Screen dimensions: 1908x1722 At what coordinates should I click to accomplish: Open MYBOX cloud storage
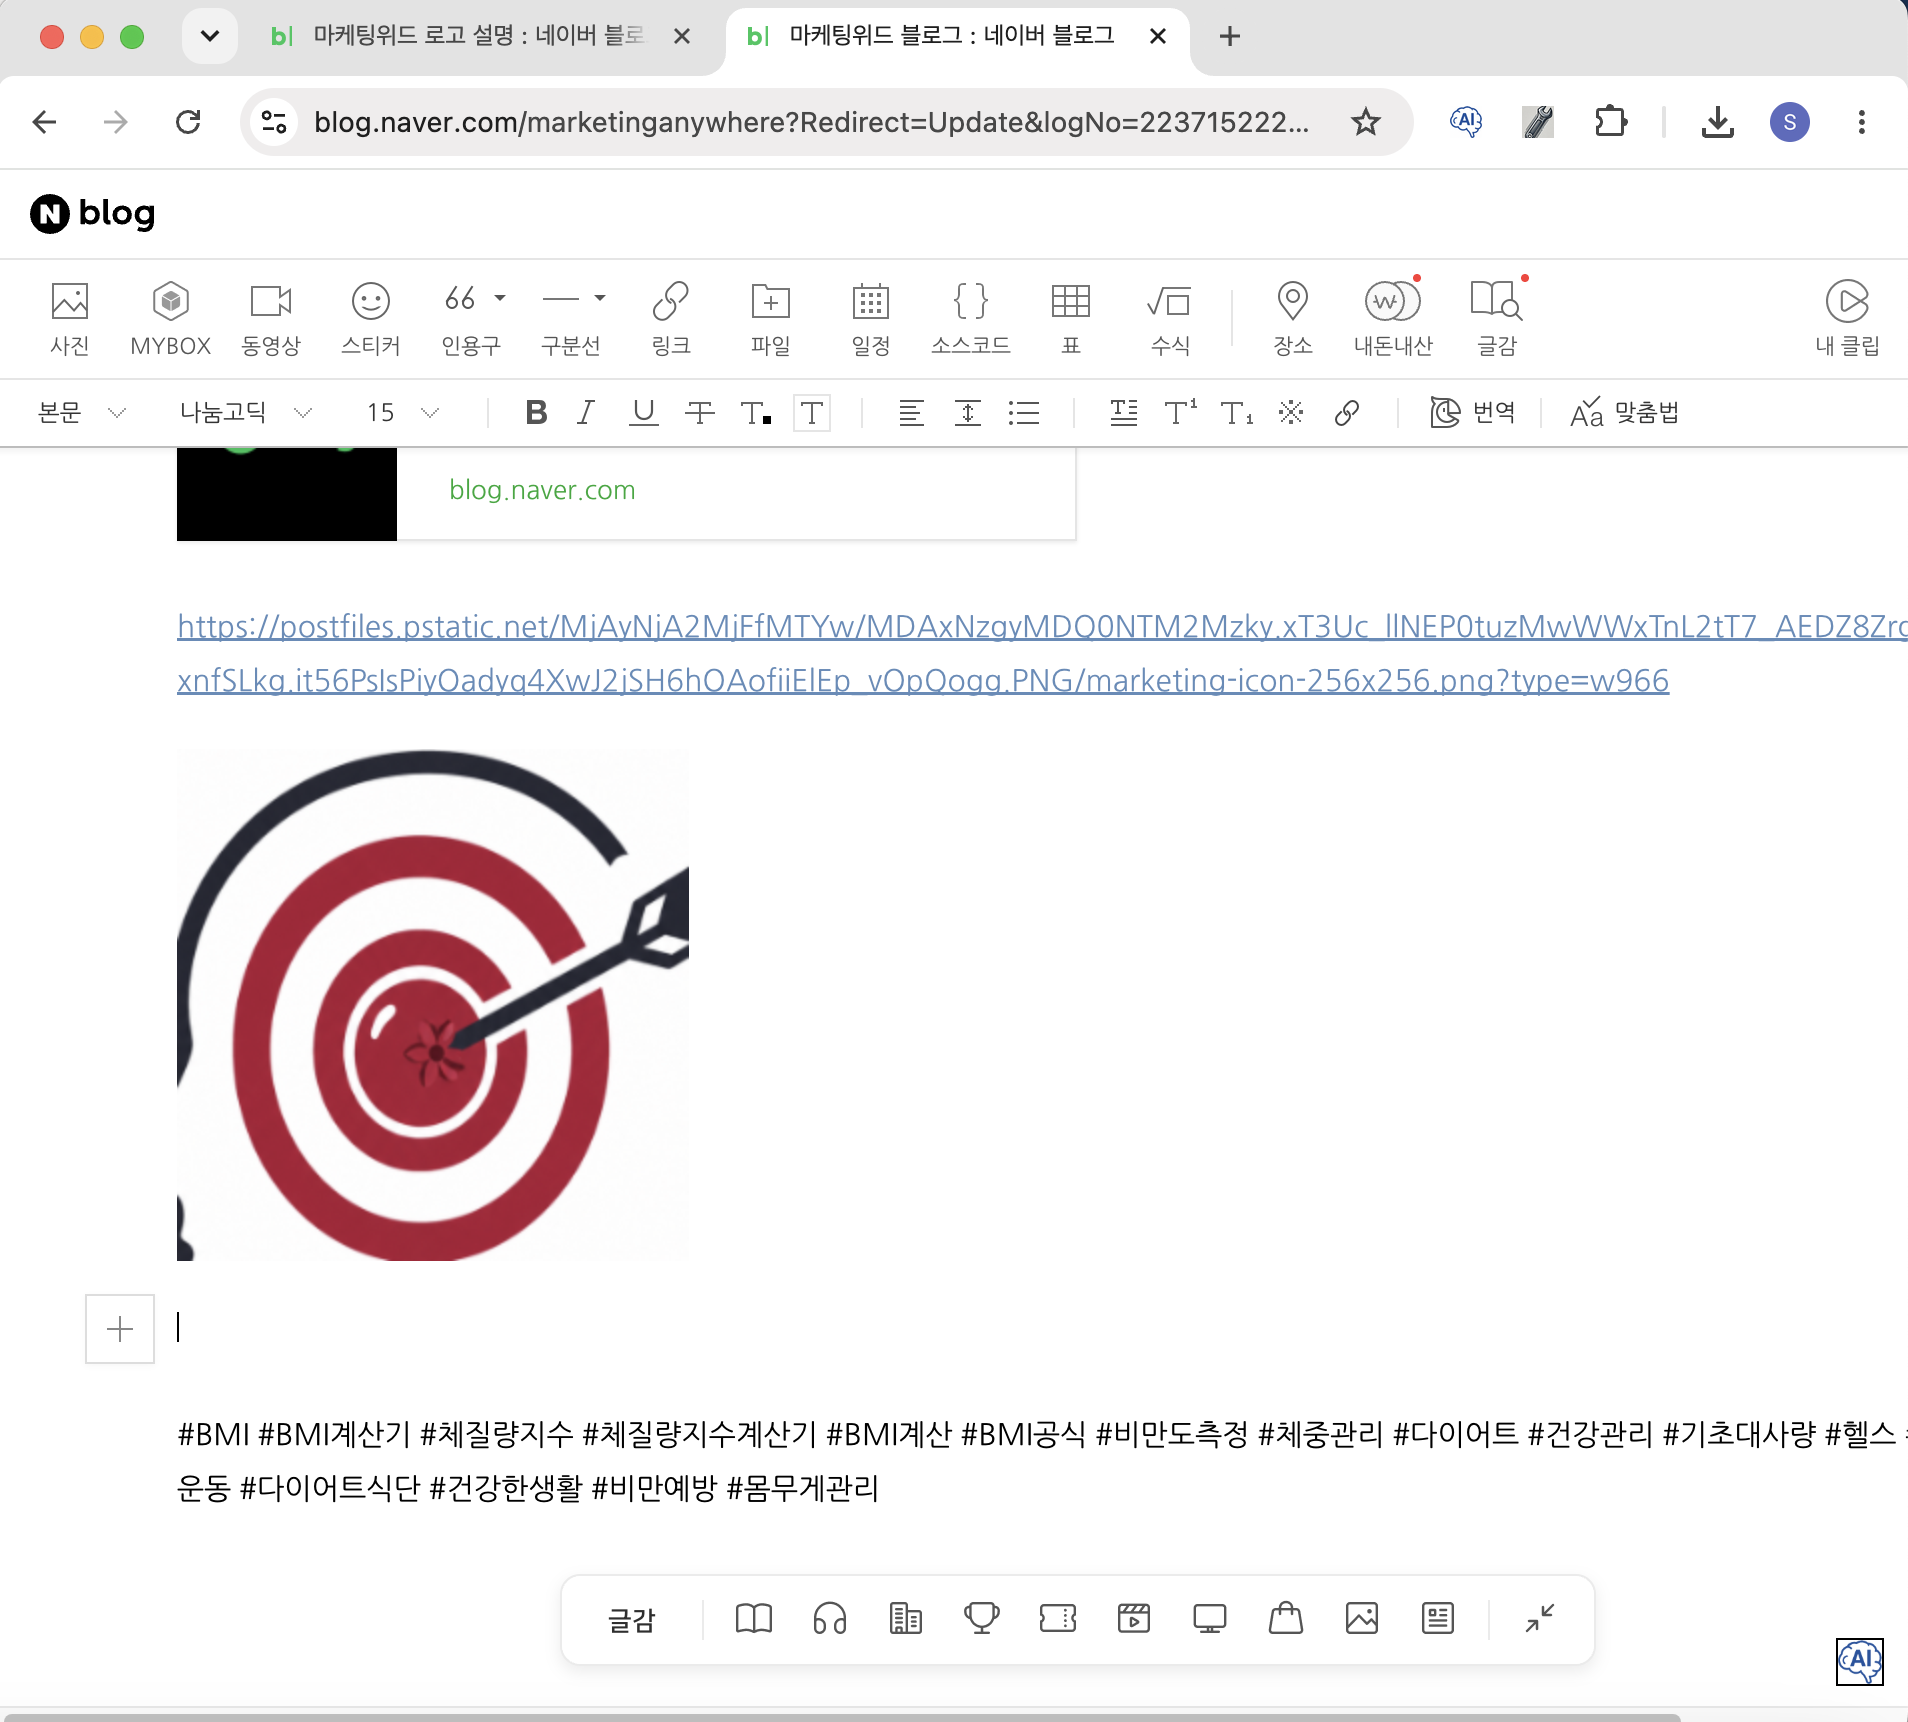tap(171, 318)
